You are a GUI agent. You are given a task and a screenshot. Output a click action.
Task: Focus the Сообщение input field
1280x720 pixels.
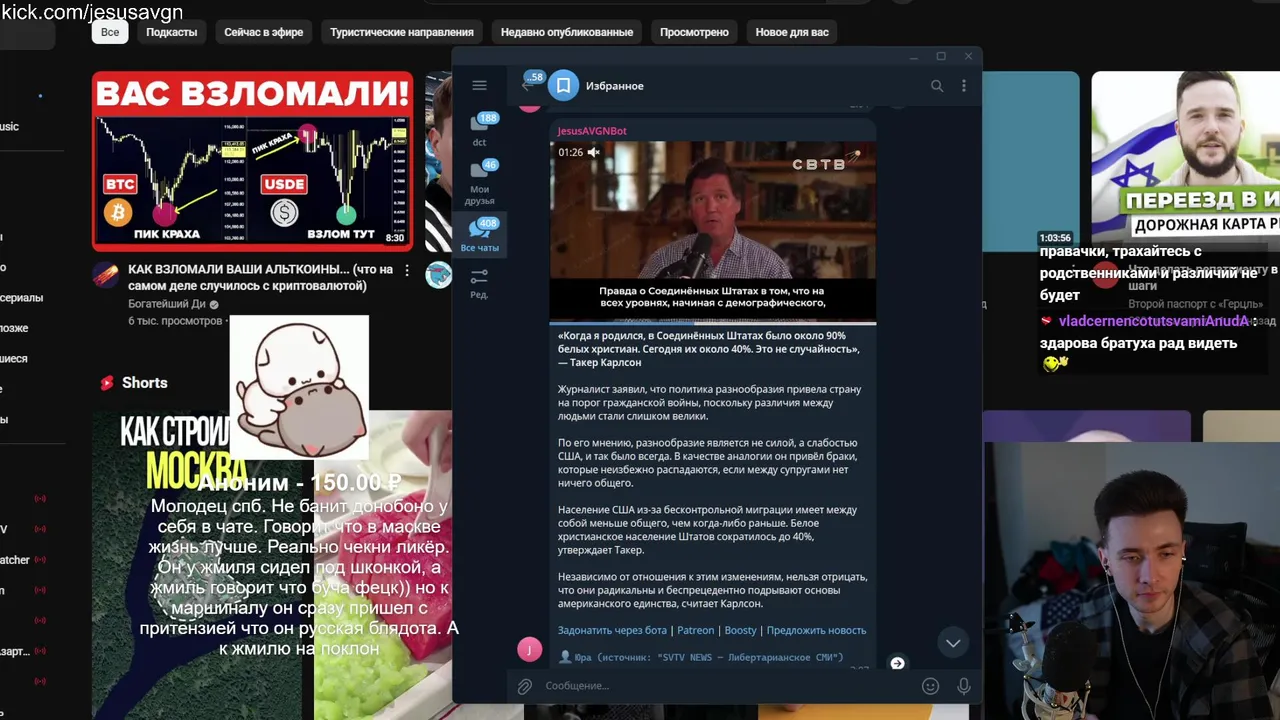point(728,686)
